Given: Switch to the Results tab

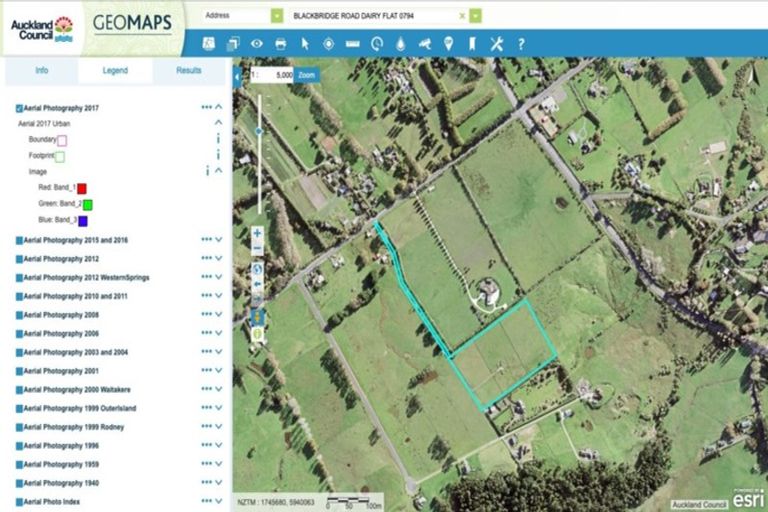Looking at the screenshot, I should 189,71.
